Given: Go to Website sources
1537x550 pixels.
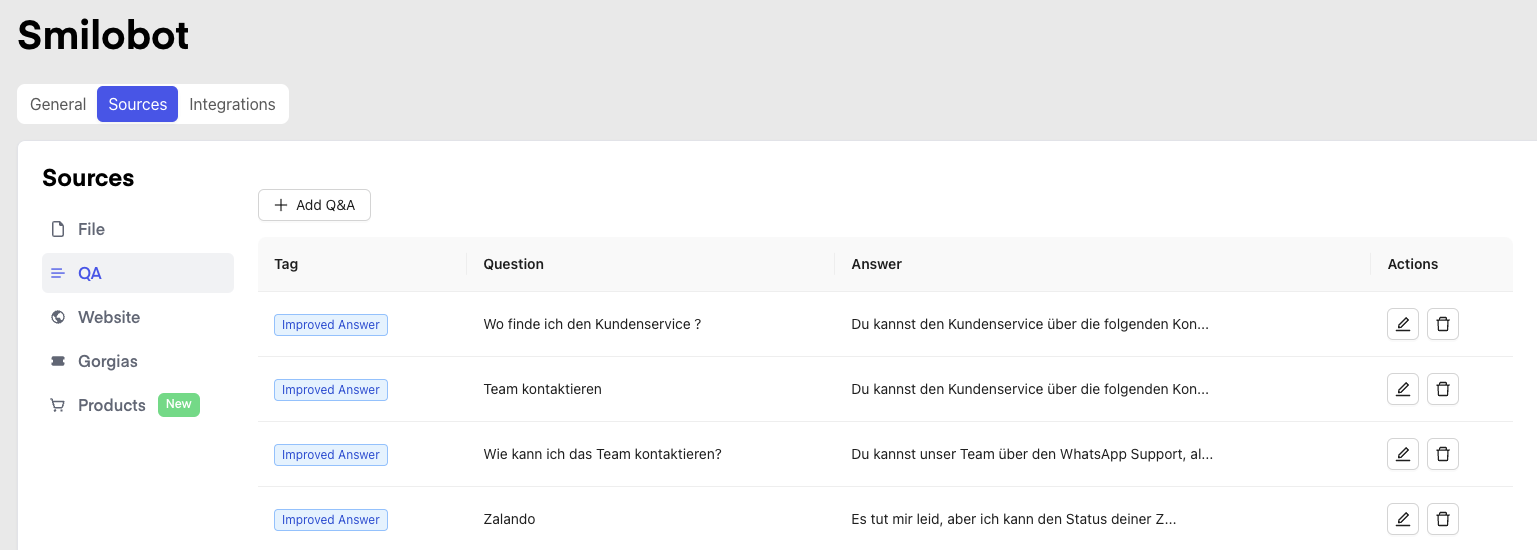Looking at the screenshot, I should pyautogui.click(x=108, y=317).
